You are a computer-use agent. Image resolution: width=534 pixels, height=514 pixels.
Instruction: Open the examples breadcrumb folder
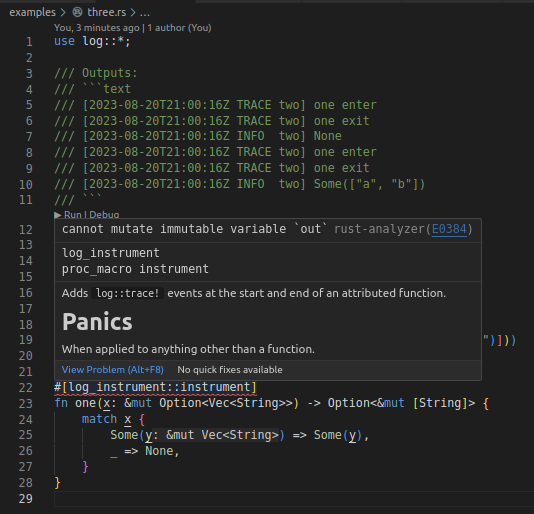click(32, 12)
